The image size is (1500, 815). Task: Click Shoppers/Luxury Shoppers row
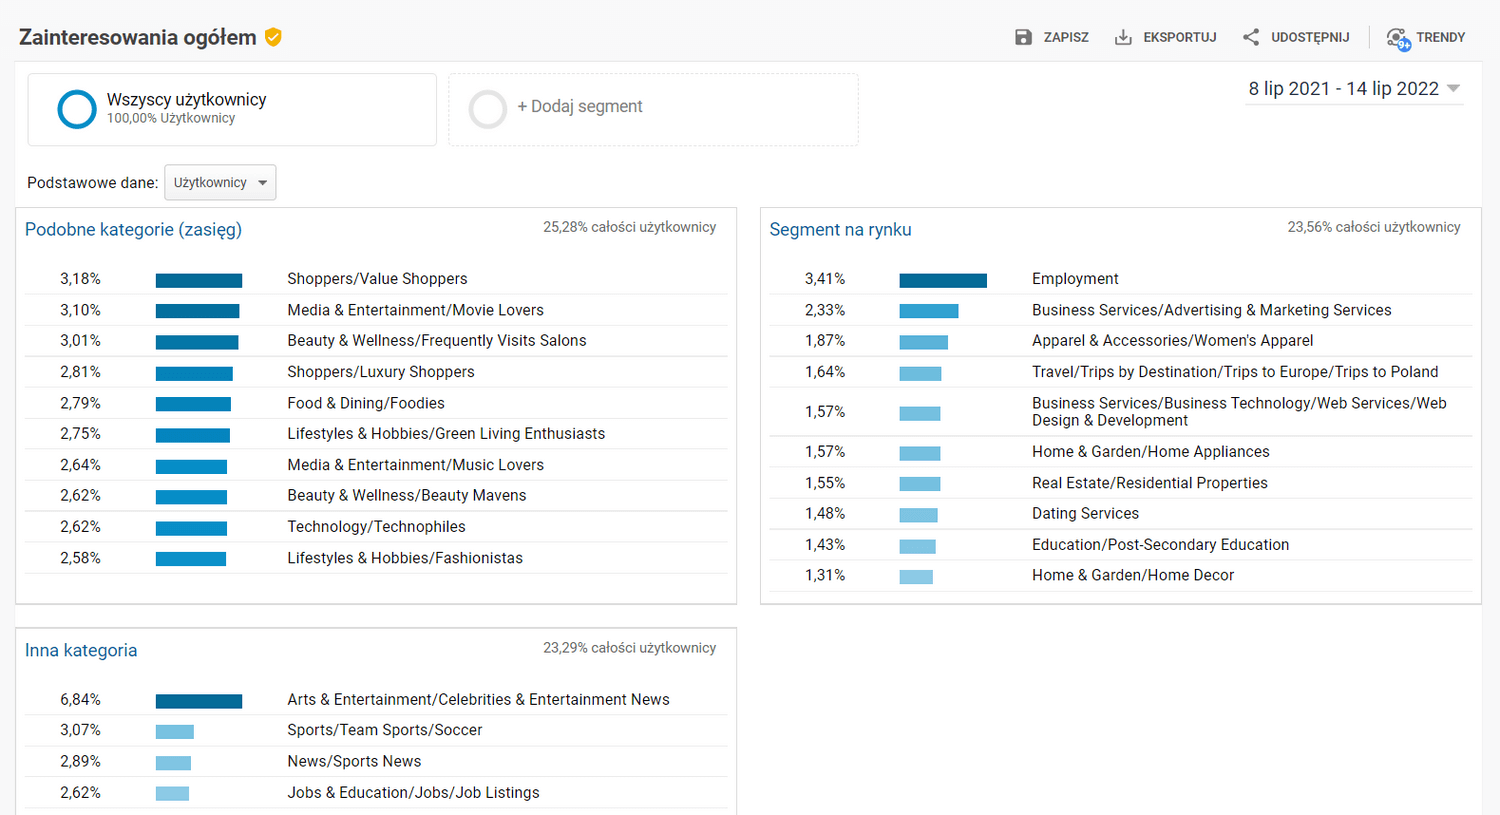[x=376, y=372]
